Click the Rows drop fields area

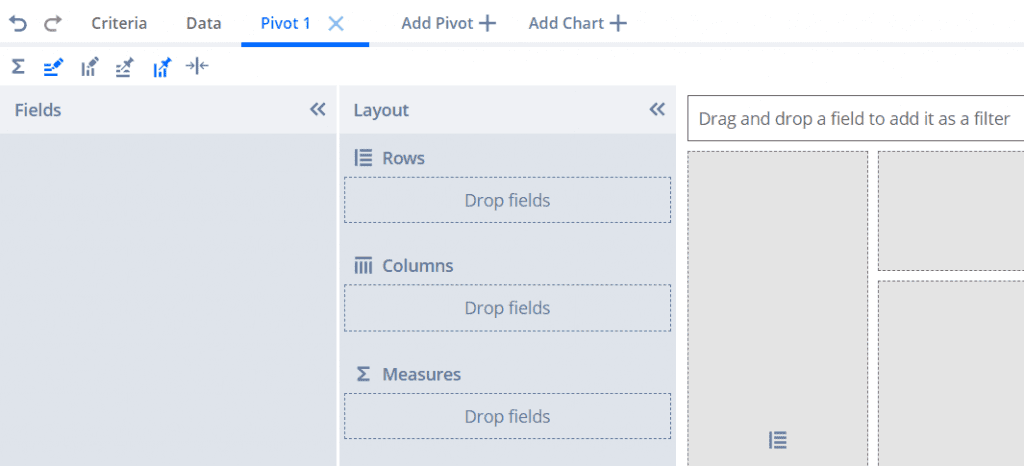click(x=507, y=200)
